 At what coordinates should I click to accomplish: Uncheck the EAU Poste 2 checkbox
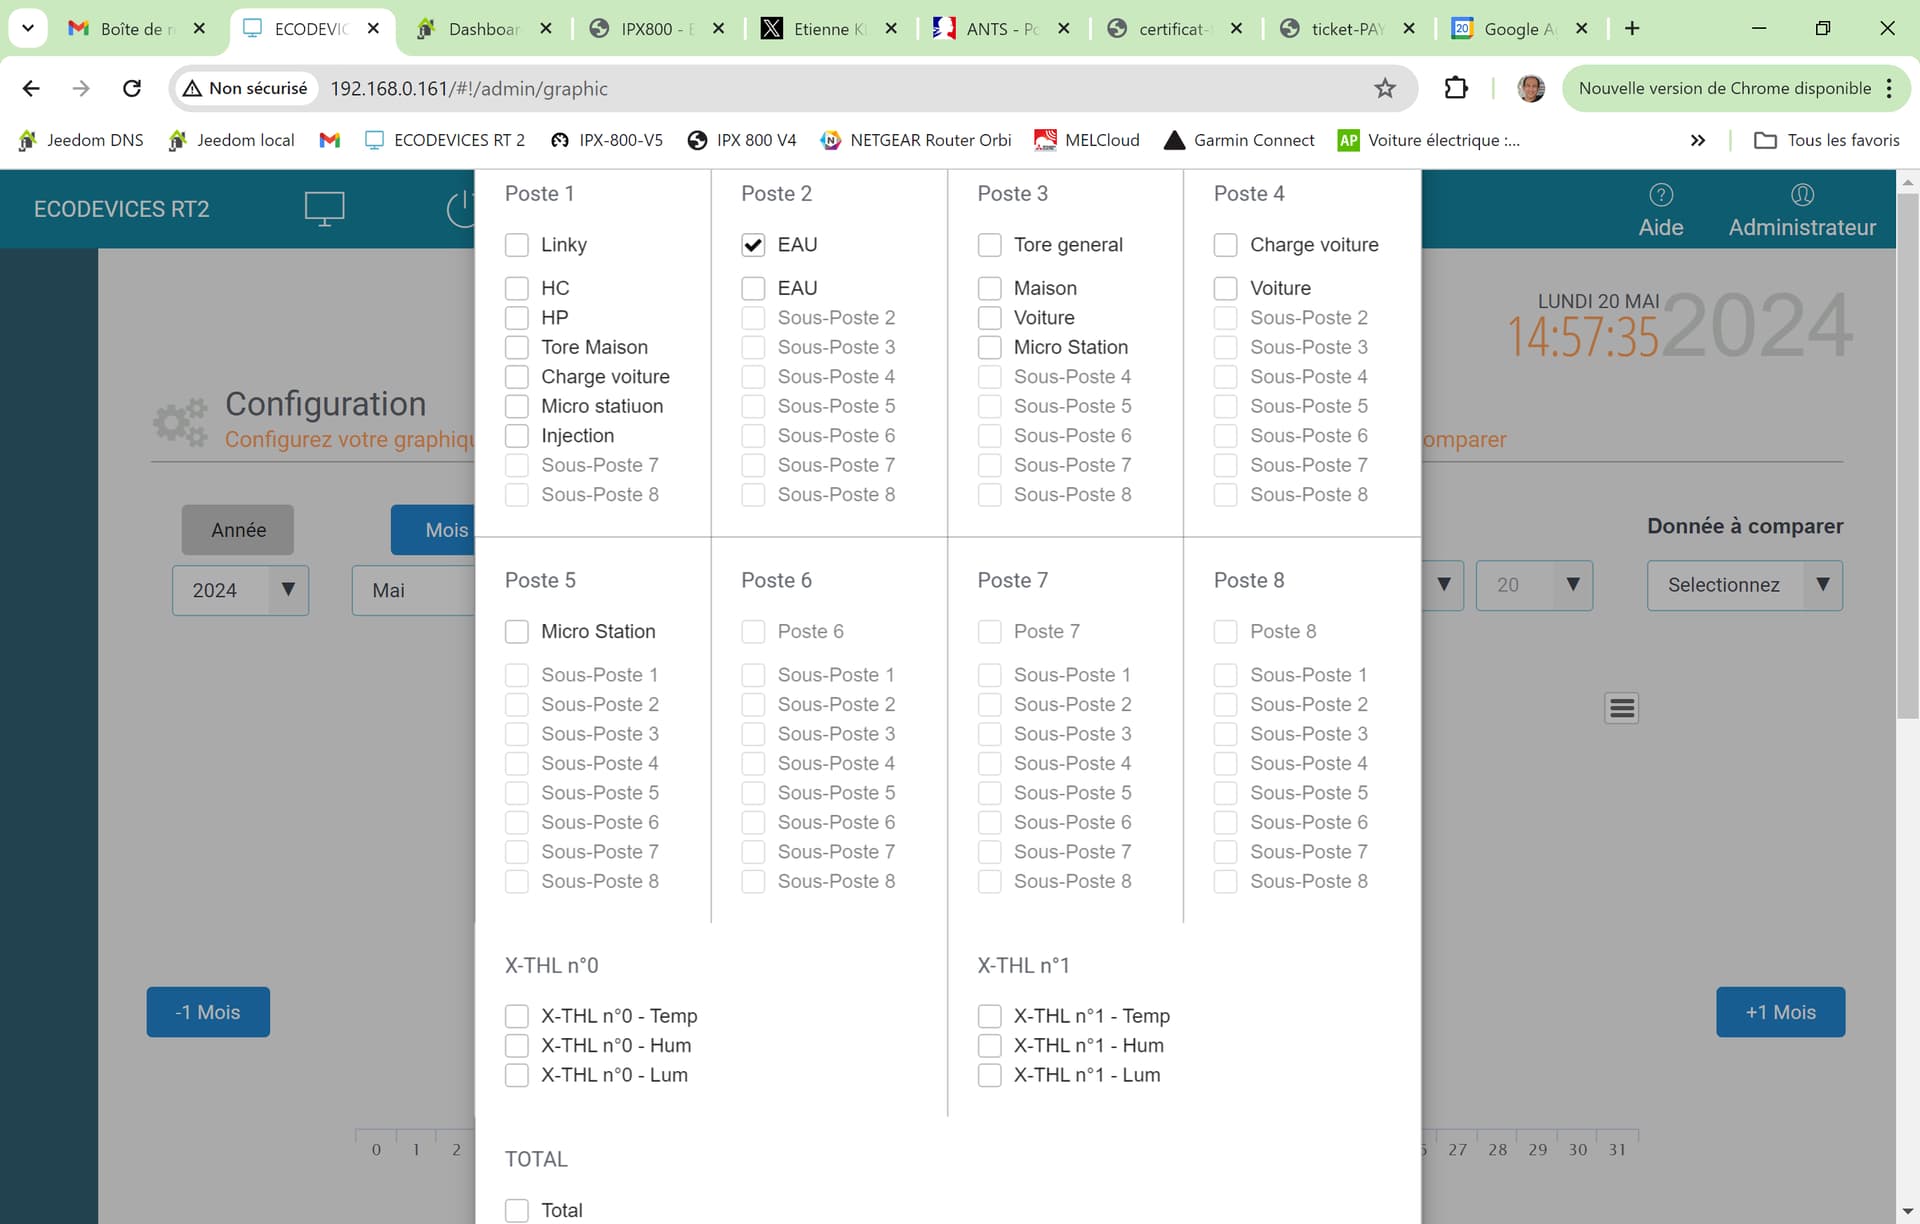click(753, 245)
